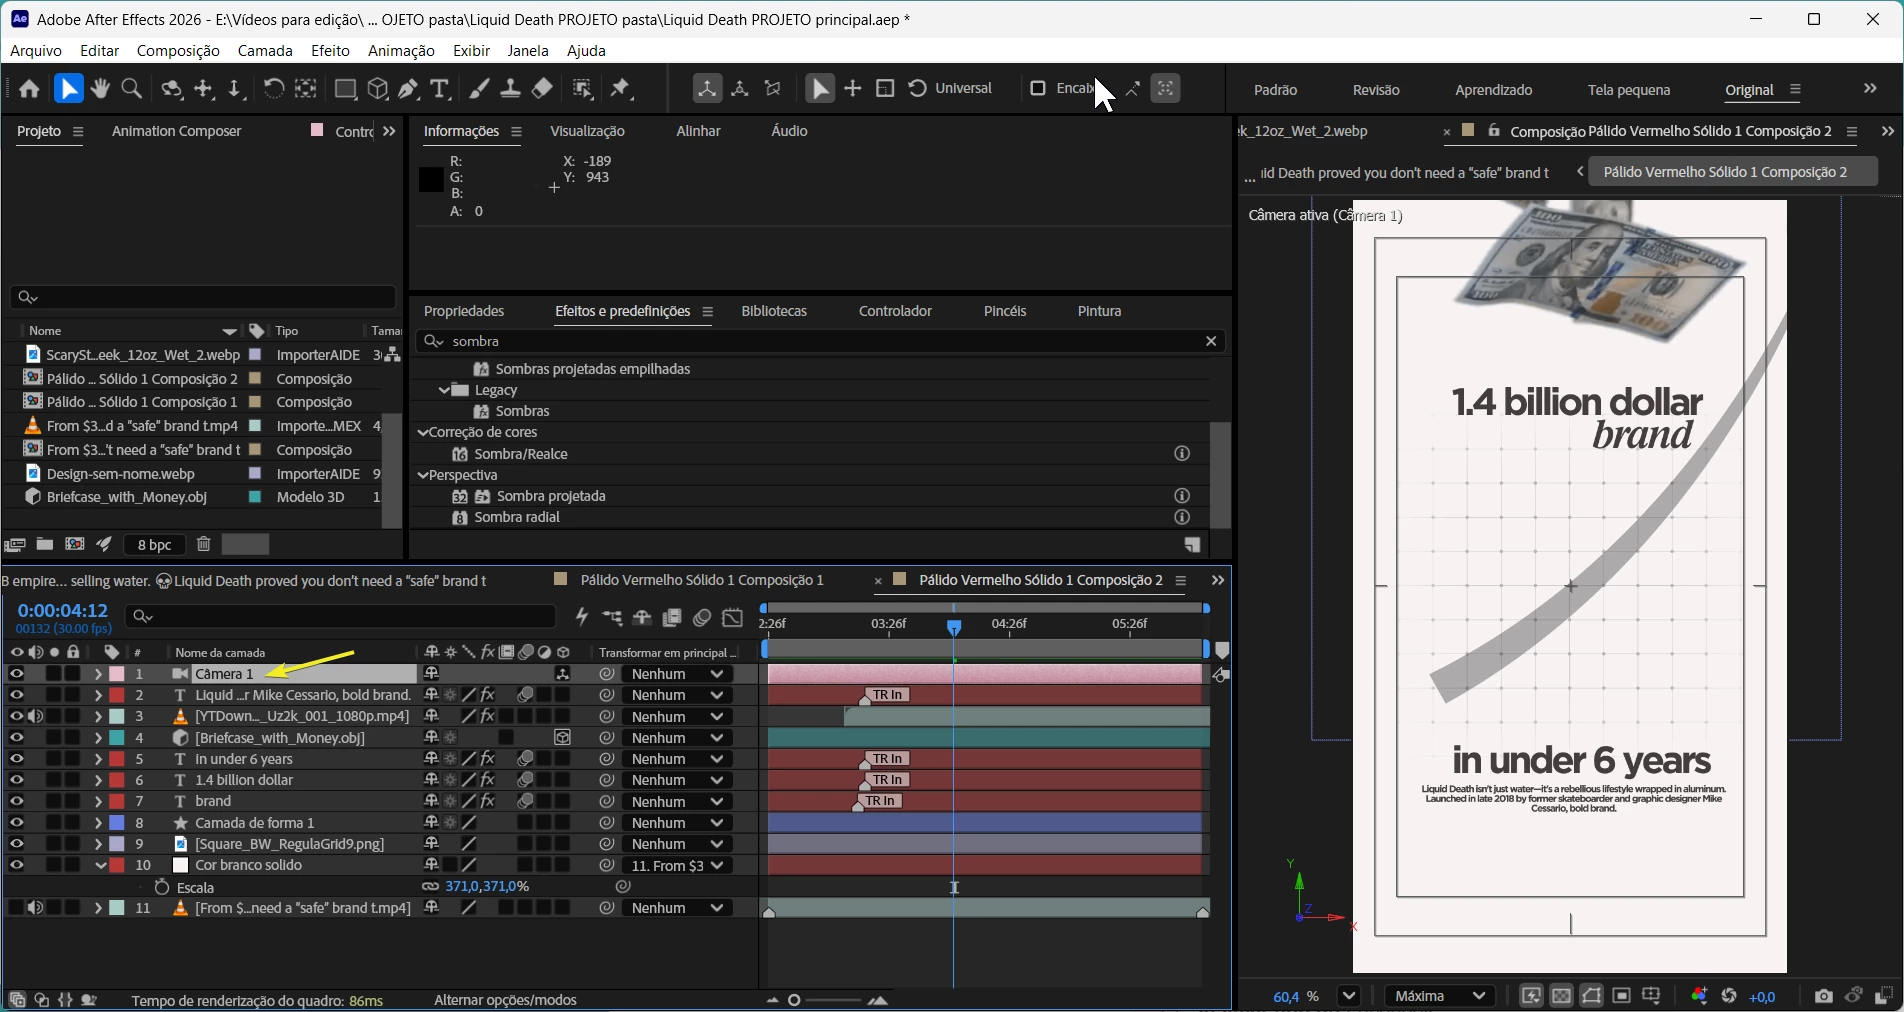Select the Selection arrow tool
Screen dimensions: 1904x1012
tap(68, 89)
